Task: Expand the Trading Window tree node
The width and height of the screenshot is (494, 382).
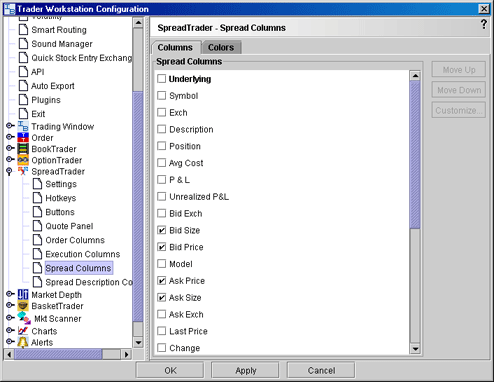Action: [10, 126]
